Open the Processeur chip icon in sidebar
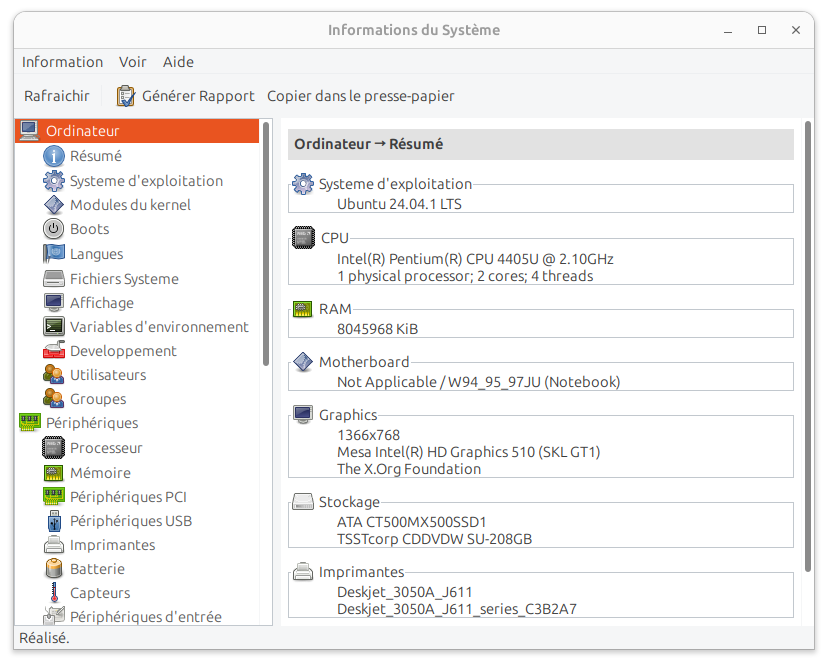This screenshot has width=828, height=666. [x=54, y=447]
